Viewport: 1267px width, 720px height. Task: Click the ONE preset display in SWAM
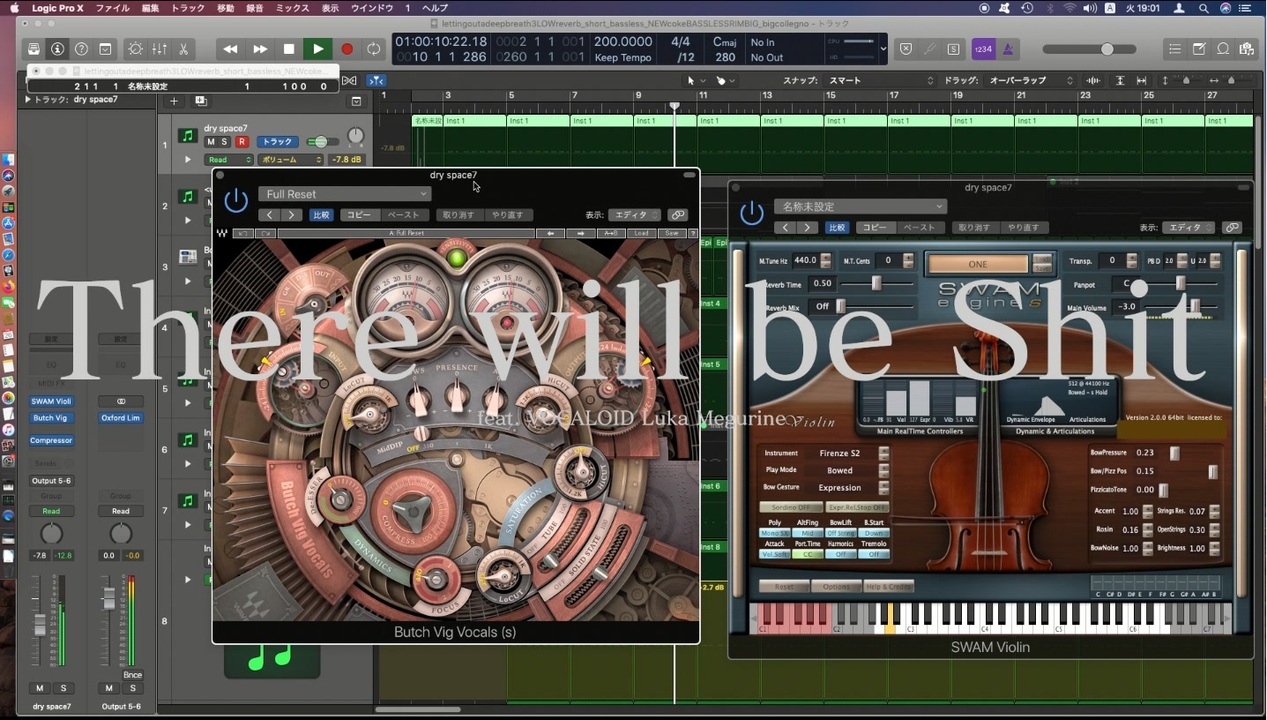(x=978, y=264)
